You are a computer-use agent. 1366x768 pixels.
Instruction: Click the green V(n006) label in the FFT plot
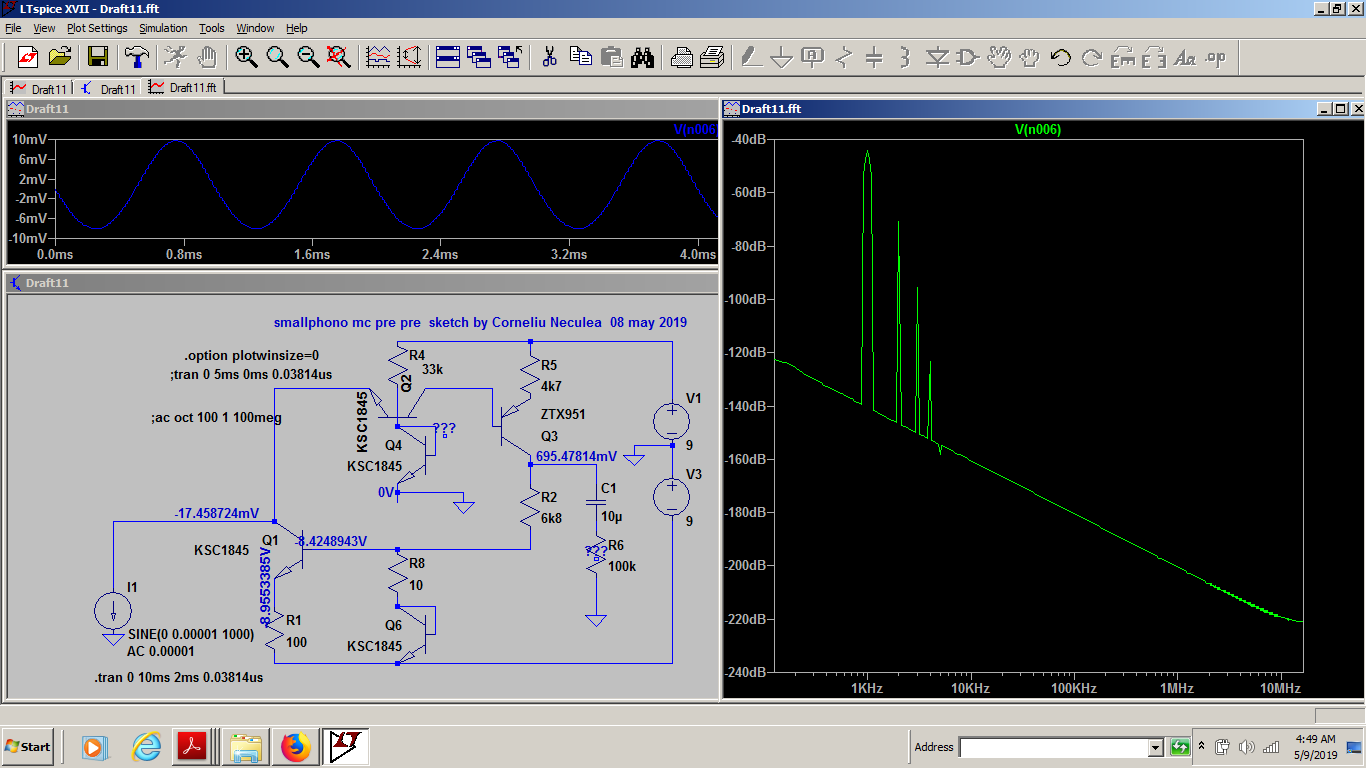(1038, 129)
